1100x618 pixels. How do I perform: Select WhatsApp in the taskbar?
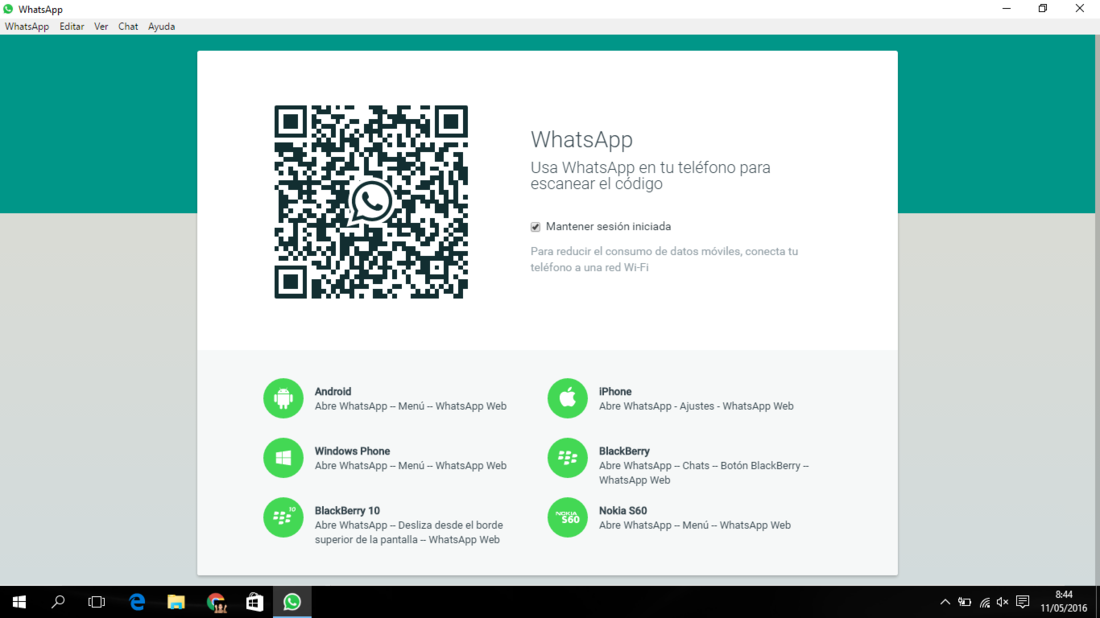click(x=292, y=602)
